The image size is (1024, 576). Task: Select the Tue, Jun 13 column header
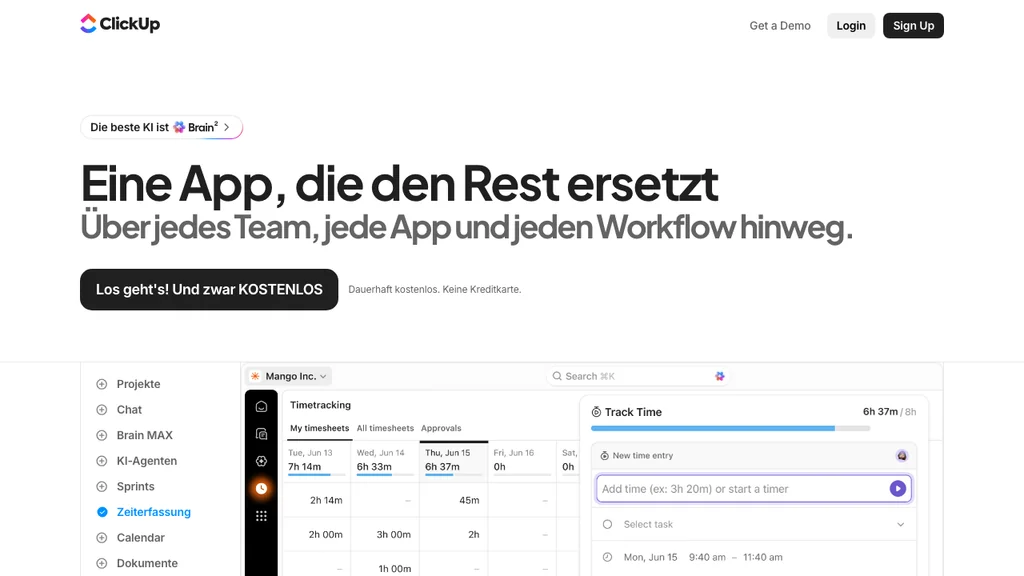coord(317,461)
